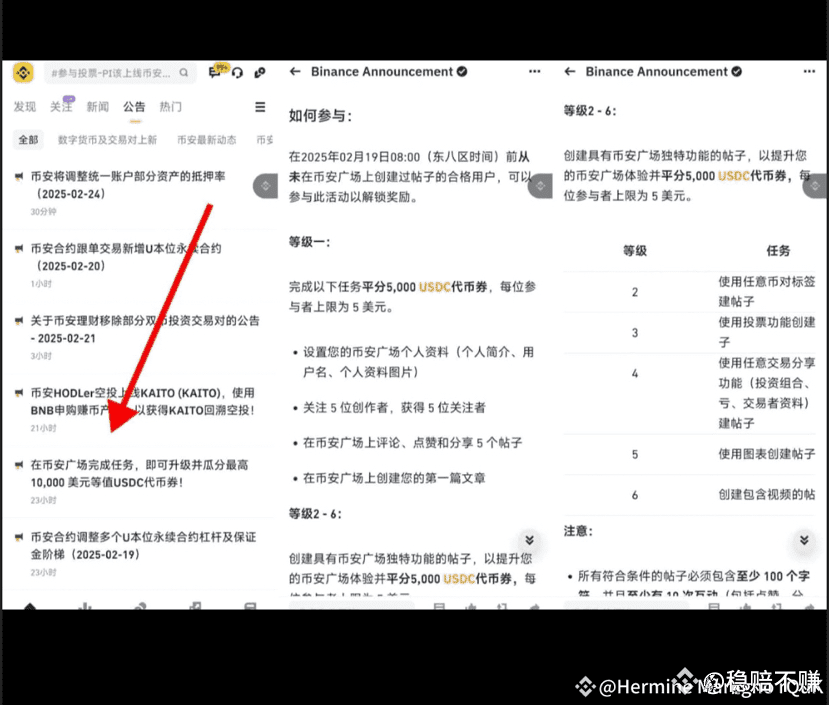This screenshot has height=705, width=829.
Task: Tap 21小时 timestamp under KAITO announcement
Action: point(43,428)
